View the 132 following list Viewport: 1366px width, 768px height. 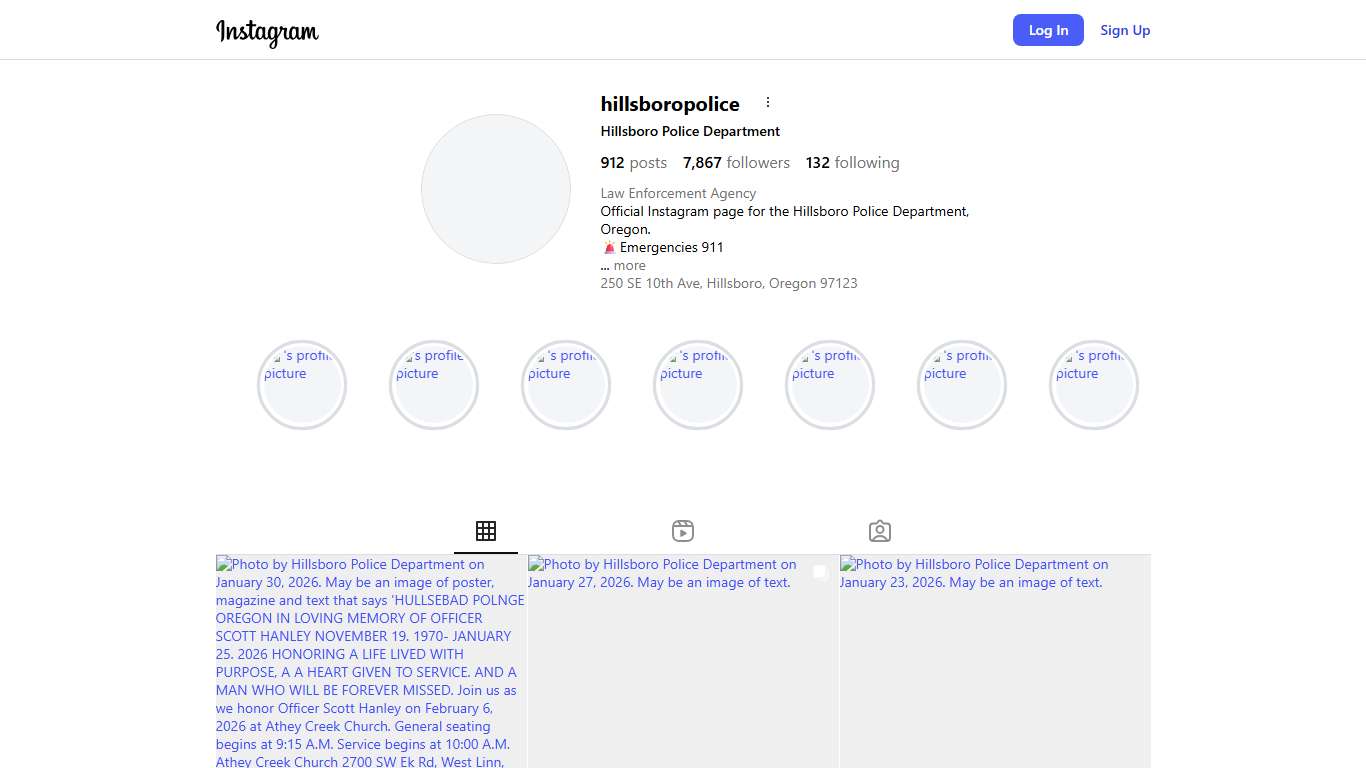tap(852, 163)
